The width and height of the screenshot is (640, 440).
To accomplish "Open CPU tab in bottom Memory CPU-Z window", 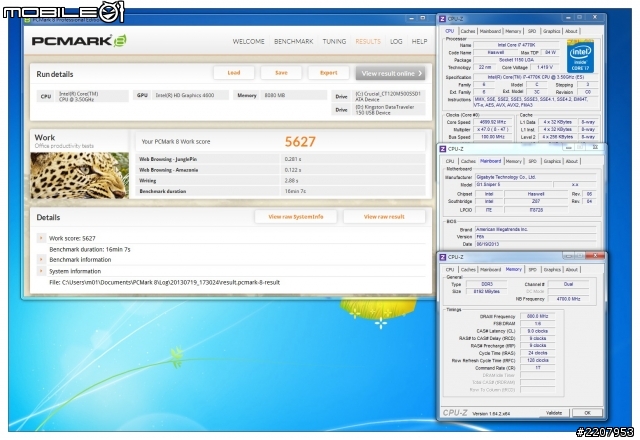I will pos(450,270).
